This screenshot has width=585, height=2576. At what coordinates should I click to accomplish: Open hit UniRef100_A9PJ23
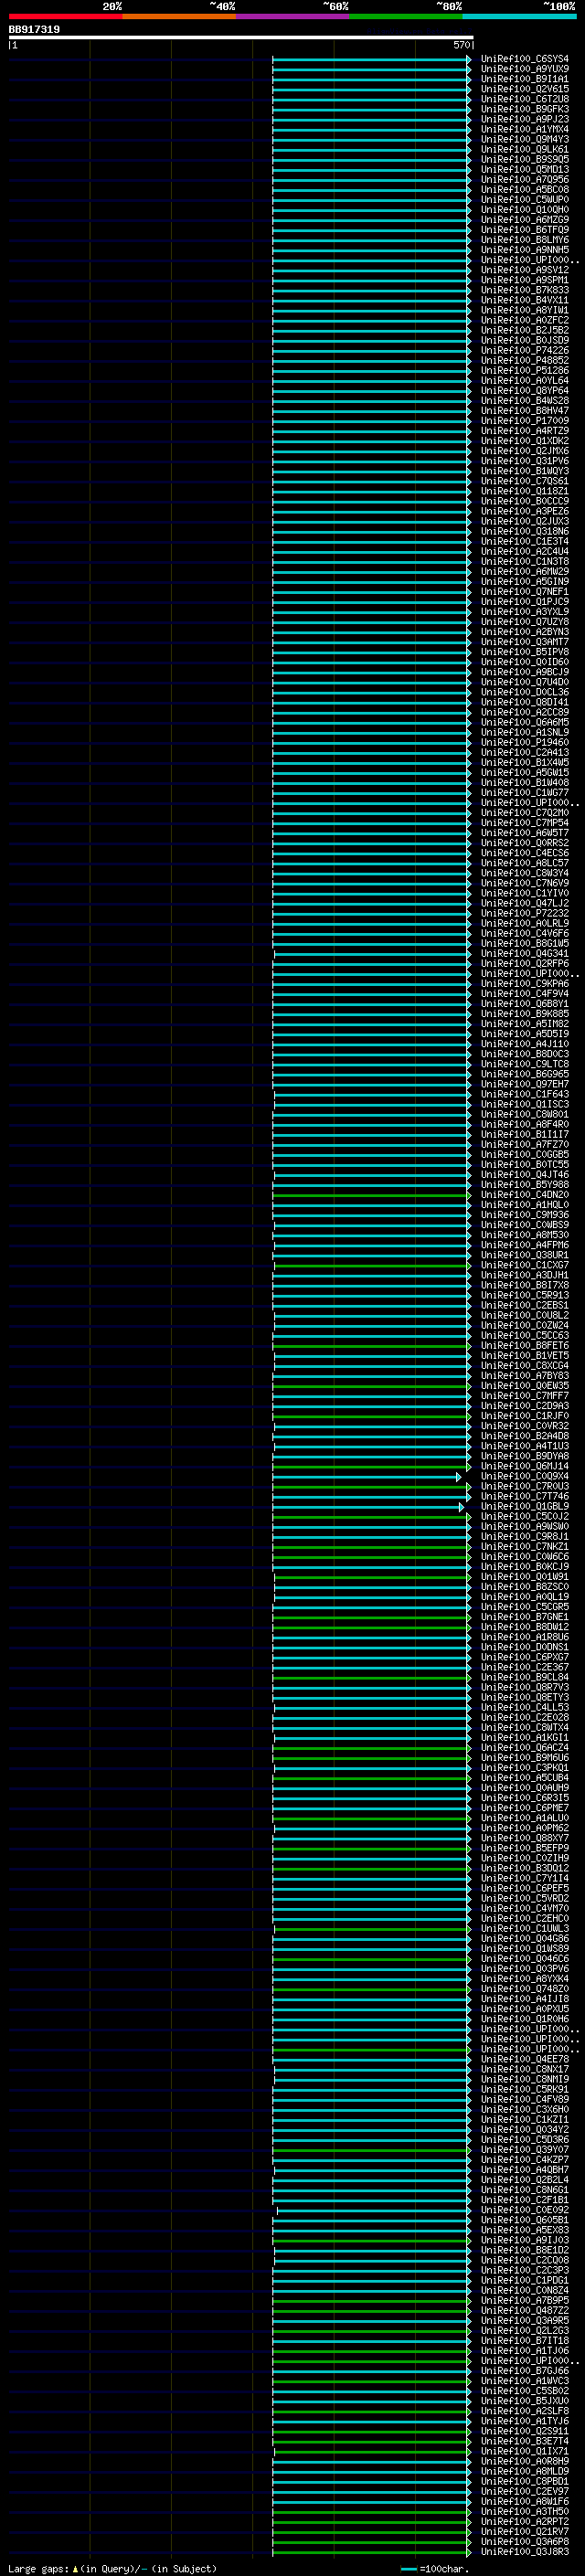pos(525,119)
